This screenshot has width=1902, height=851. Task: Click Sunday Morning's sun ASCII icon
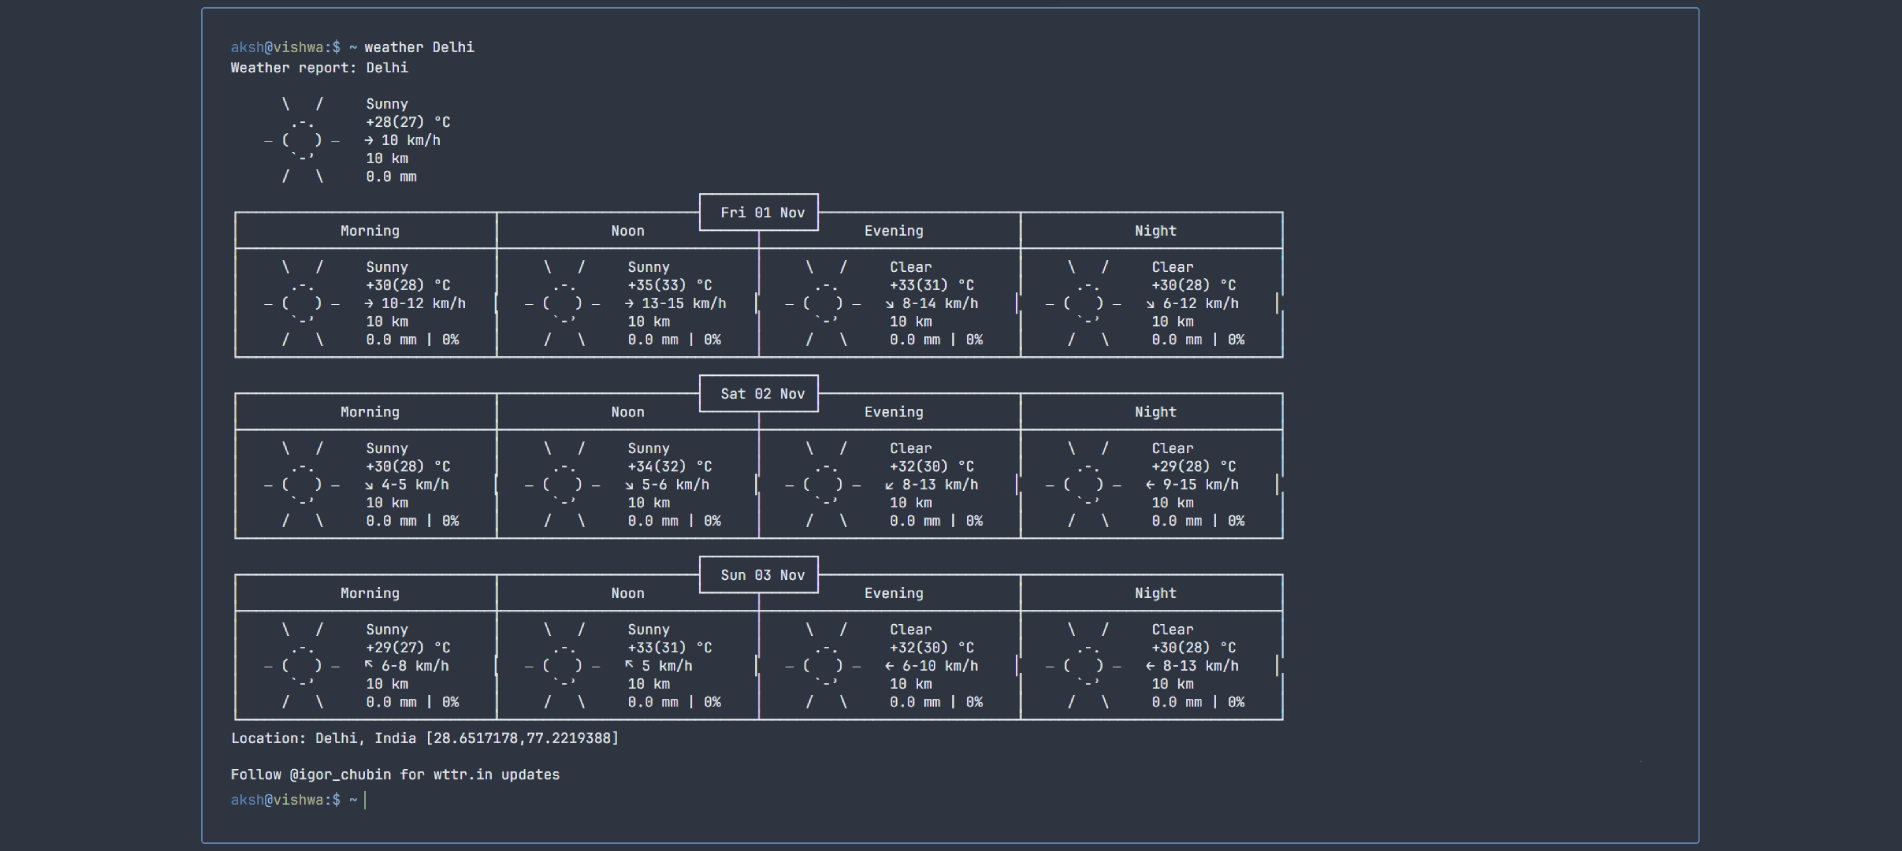tap(302, 666)
